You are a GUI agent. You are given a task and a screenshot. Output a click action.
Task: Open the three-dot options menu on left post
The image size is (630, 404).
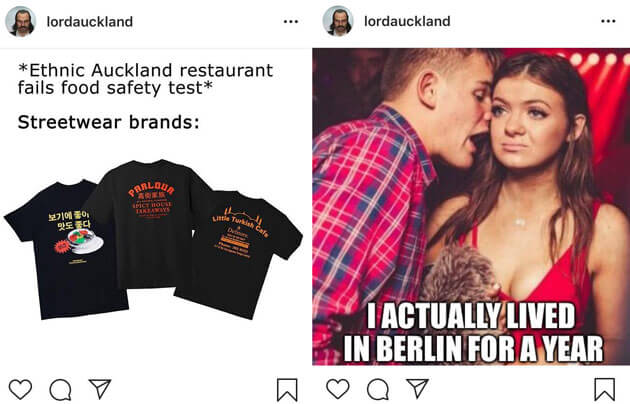(x=290, y=22)
